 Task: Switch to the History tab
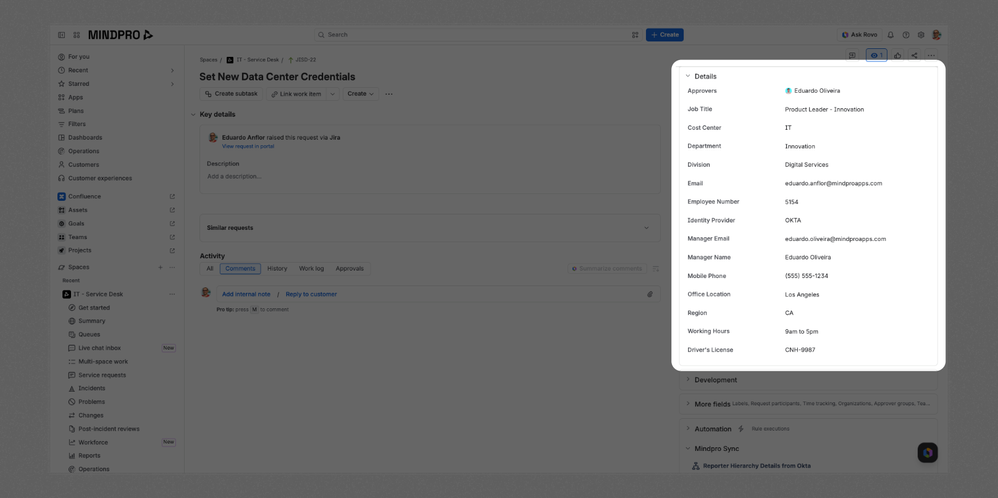tap(277, 269)
